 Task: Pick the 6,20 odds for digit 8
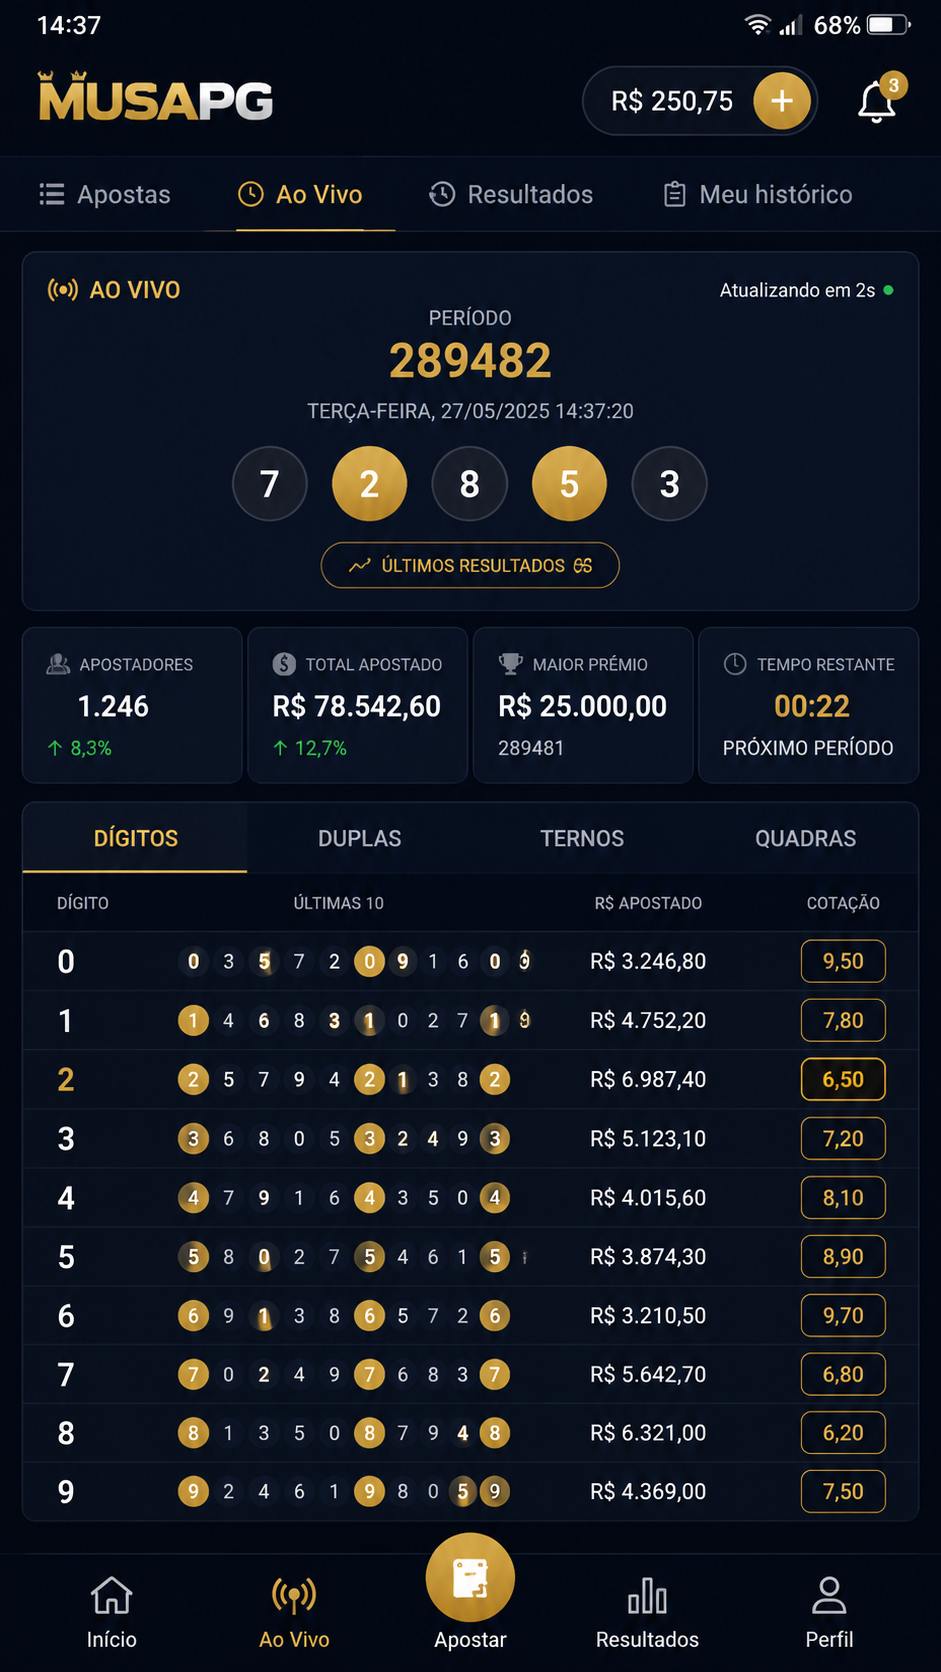[843, 1433]
